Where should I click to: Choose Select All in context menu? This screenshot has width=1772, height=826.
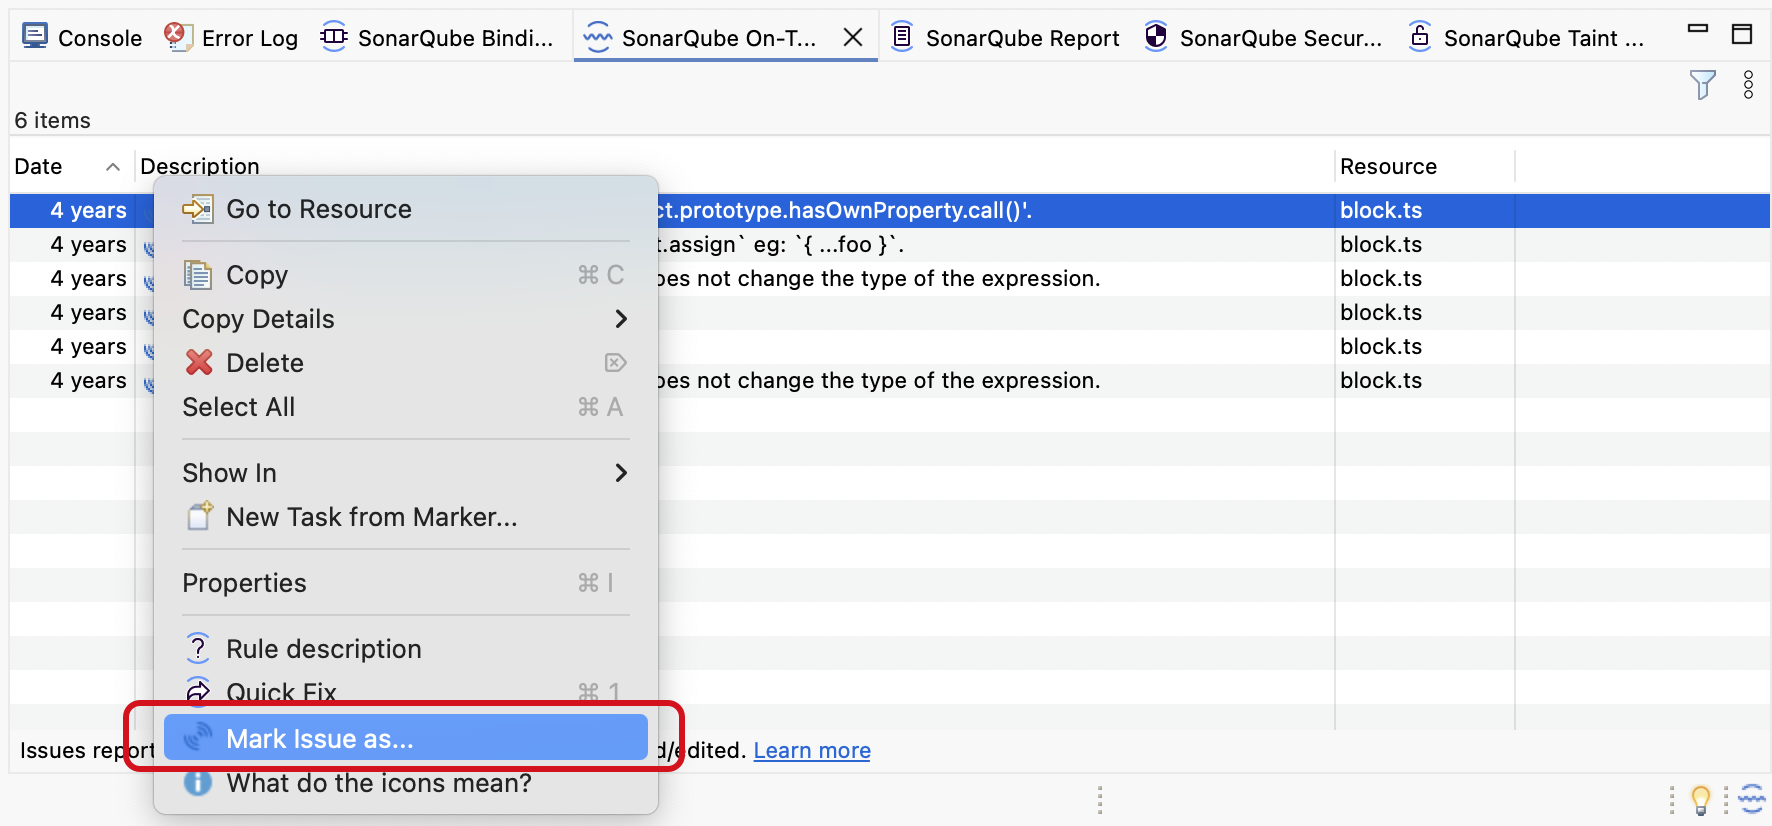coord(405,407)
